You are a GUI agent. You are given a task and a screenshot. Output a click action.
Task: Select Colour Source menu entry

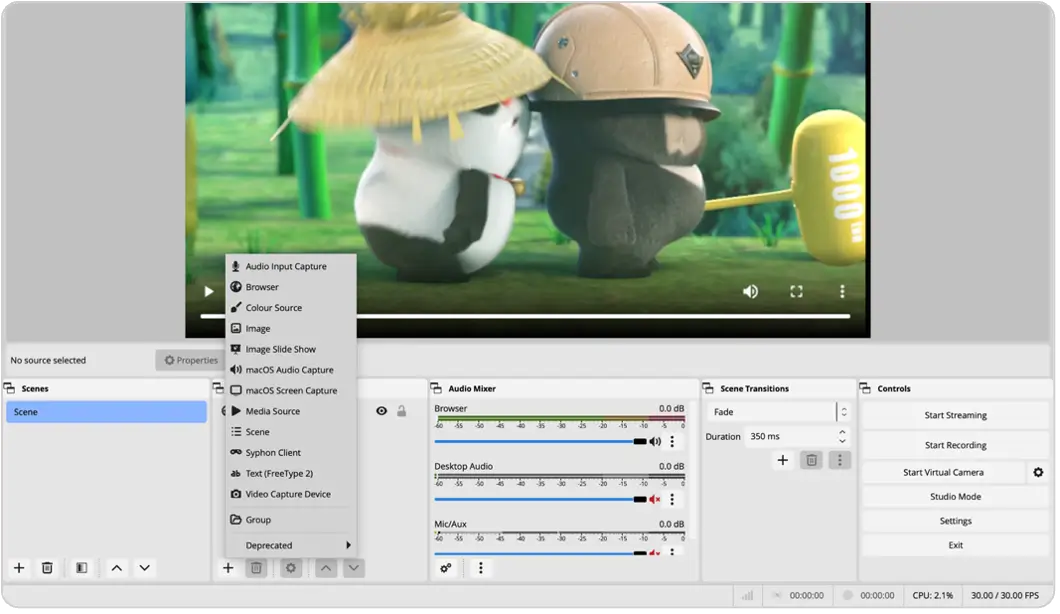291,308
